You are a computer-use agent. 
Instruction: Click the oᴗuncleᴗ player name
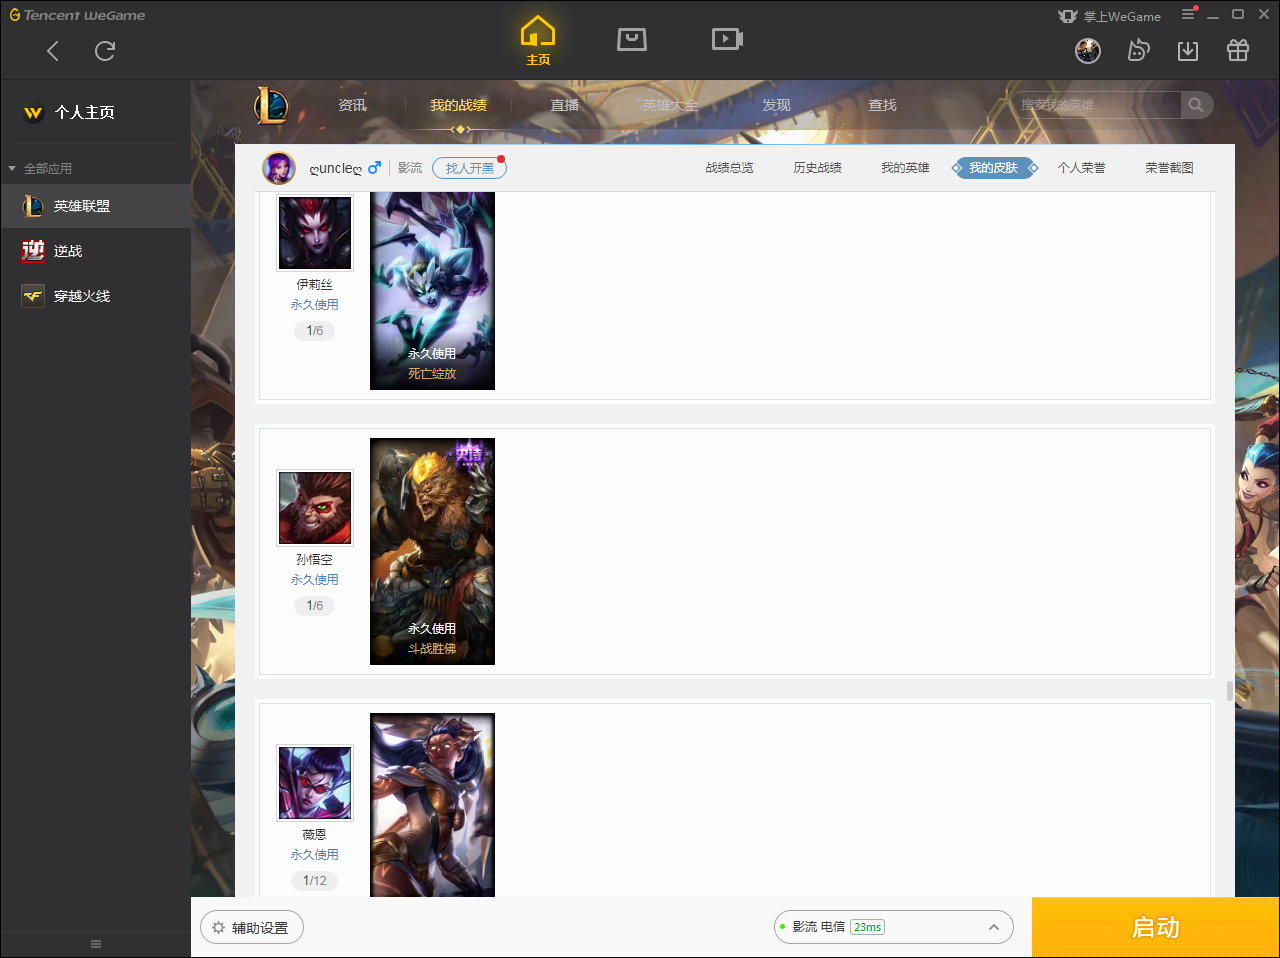coord(335,168)
